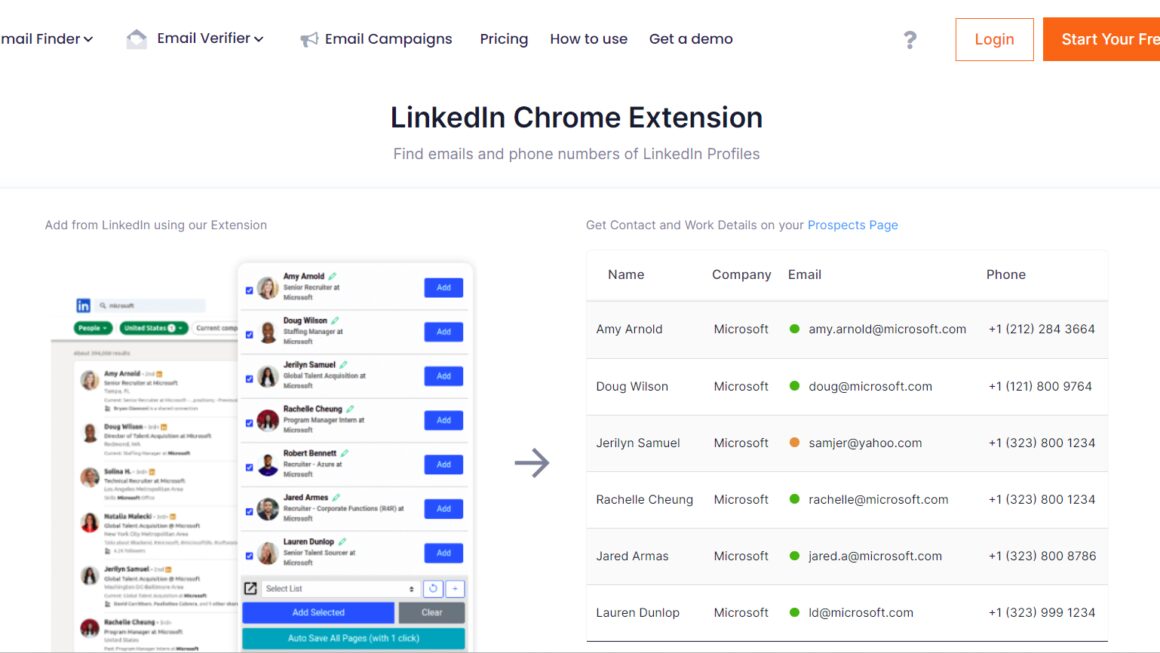Screen dimensions: 1160x653
Task: Click the orange status dot for samjer@yahoo.com
Action: point(795,442)
